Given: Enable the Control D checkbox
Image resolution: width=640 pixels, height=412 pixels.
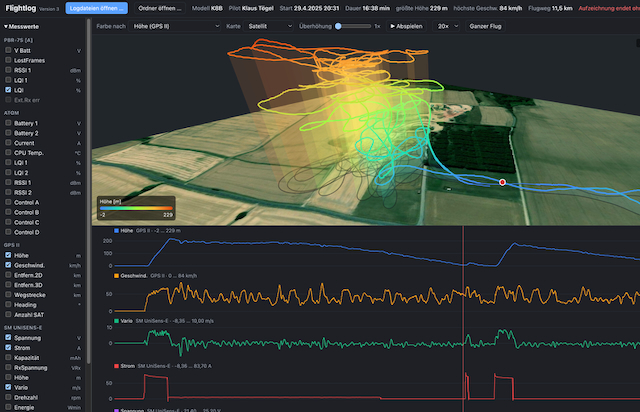Looking at the screenshot, I should coord(8,232).
